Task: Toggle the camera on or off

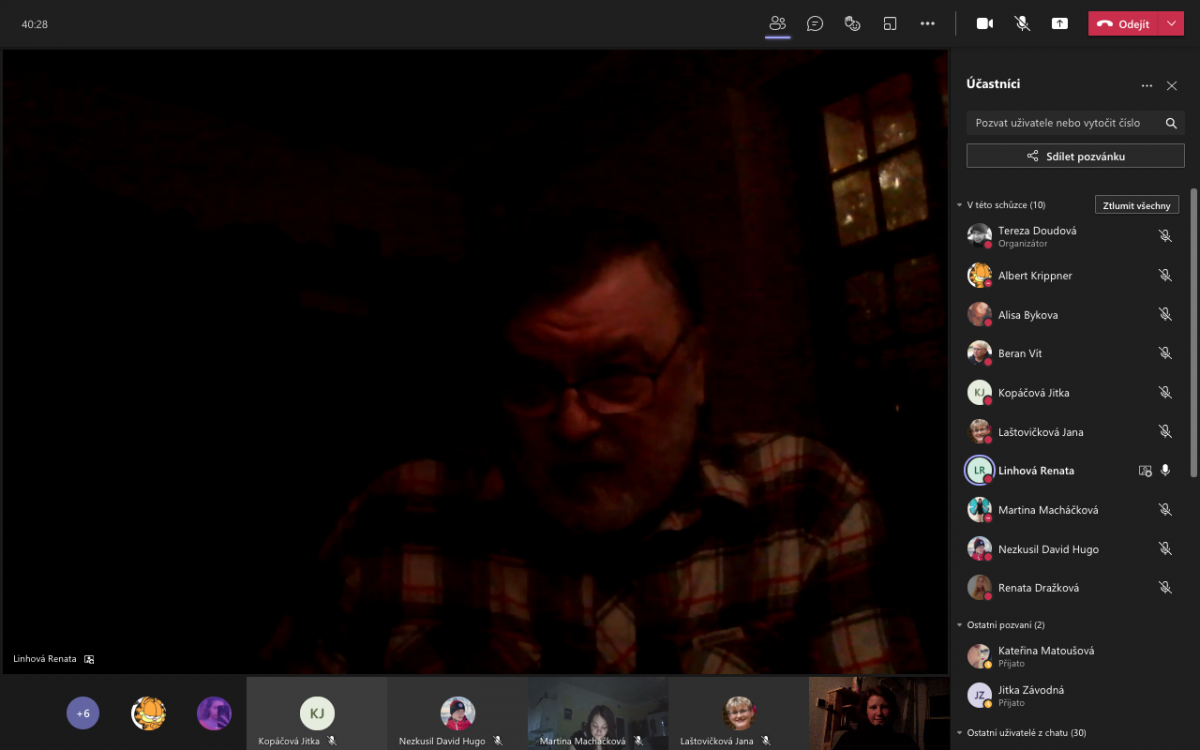Action: (984, 23)
